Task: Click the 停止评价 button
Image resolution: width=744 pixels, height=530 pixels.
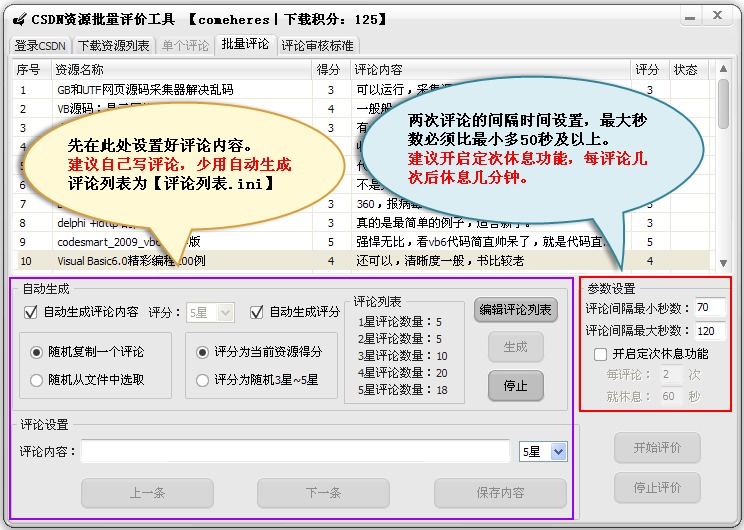Action: [x=657, y=487]
